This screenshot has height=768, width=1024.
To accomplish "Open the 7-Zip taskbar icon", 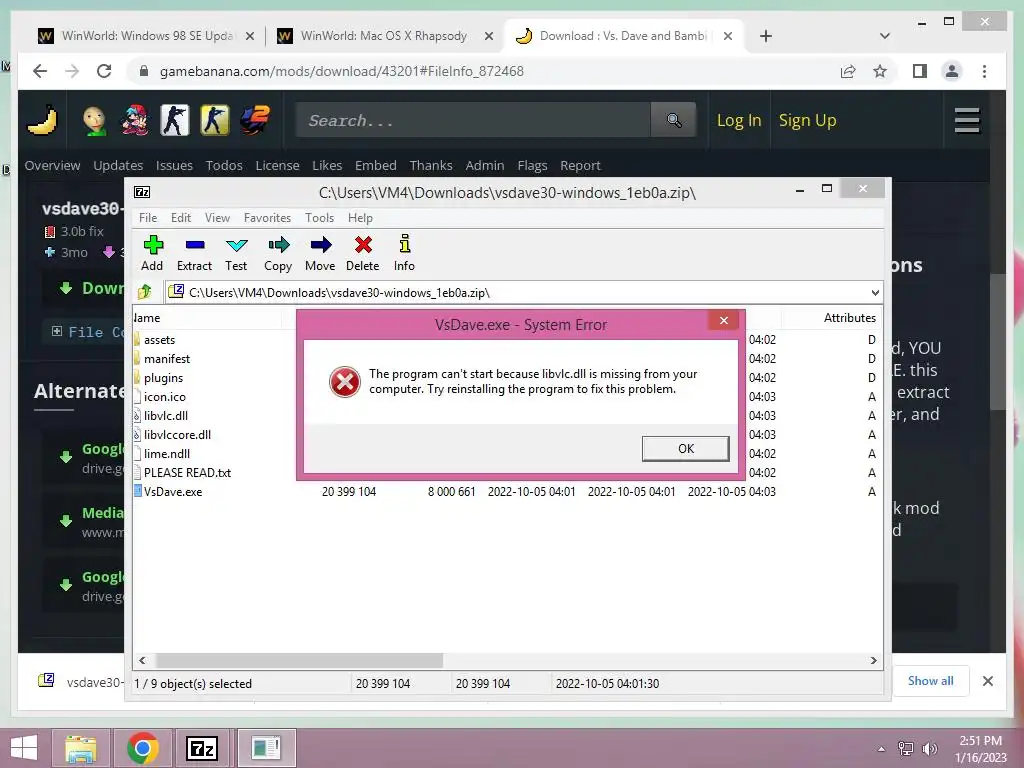I will [202, 748].
